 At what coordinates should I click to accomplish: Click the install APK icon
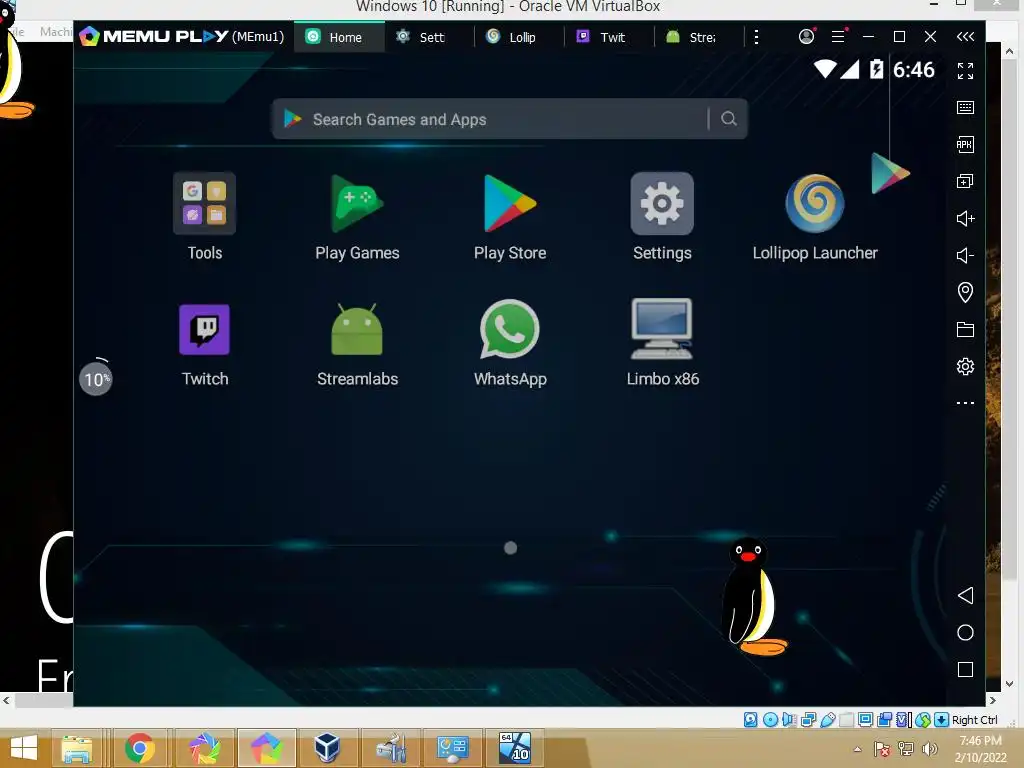(965, 145)
